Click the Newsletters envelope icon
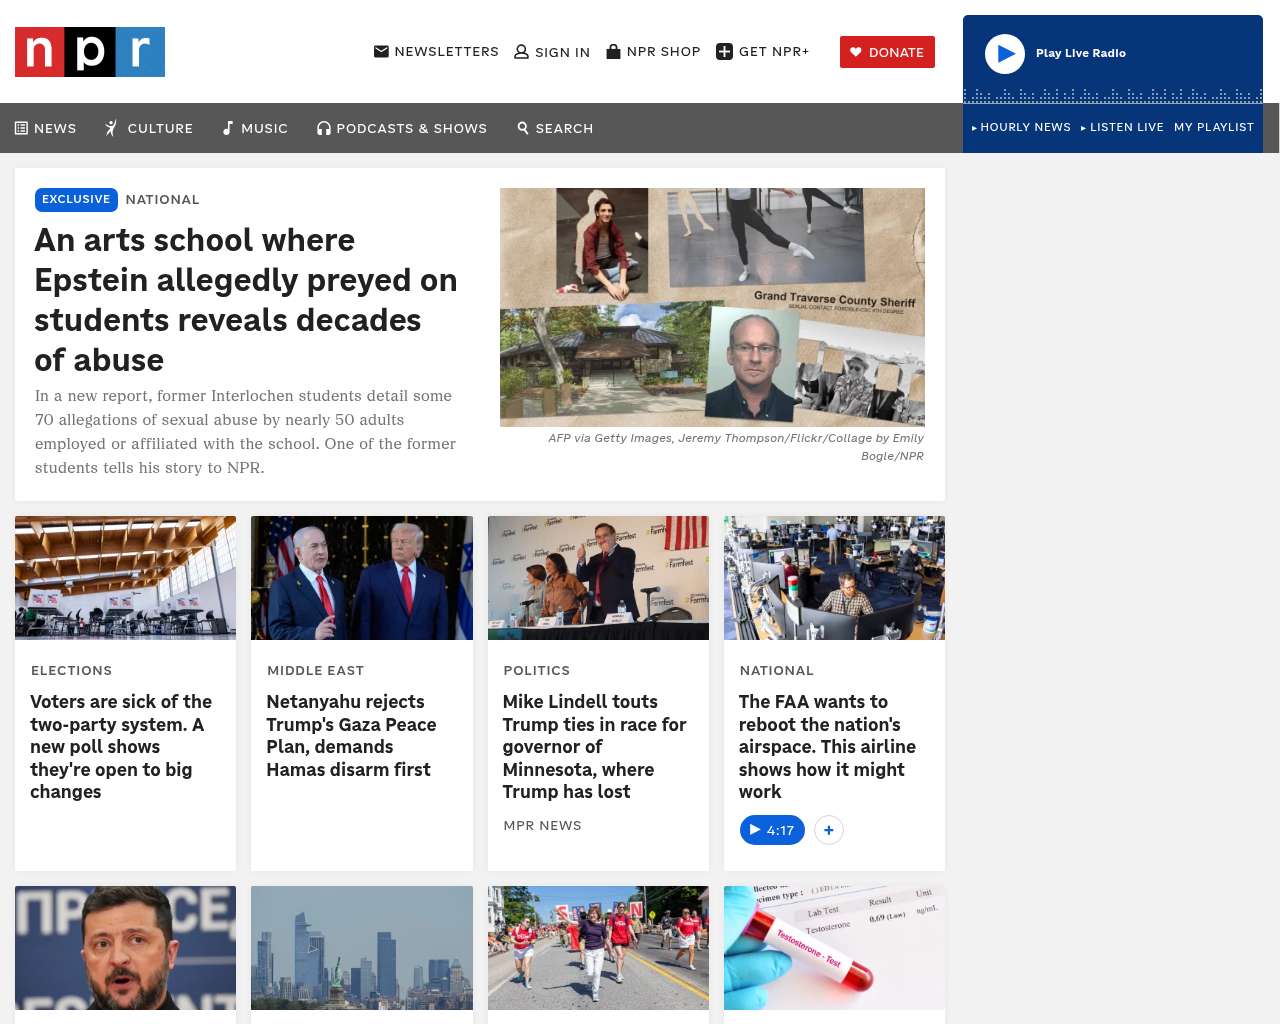 381,51
